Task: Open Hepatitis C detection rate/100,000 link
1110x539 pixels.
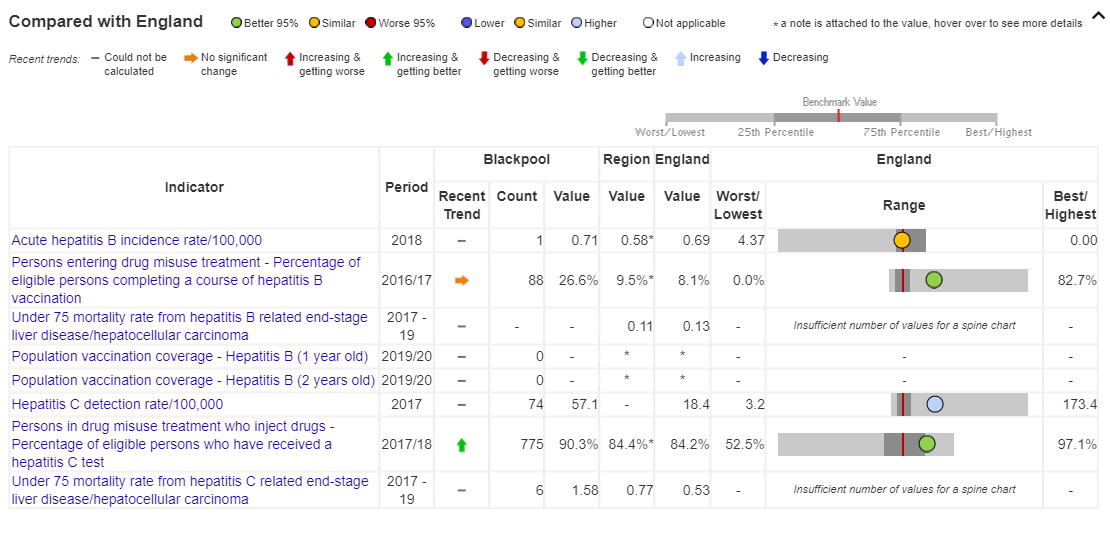Action: (x=117, y=404)
